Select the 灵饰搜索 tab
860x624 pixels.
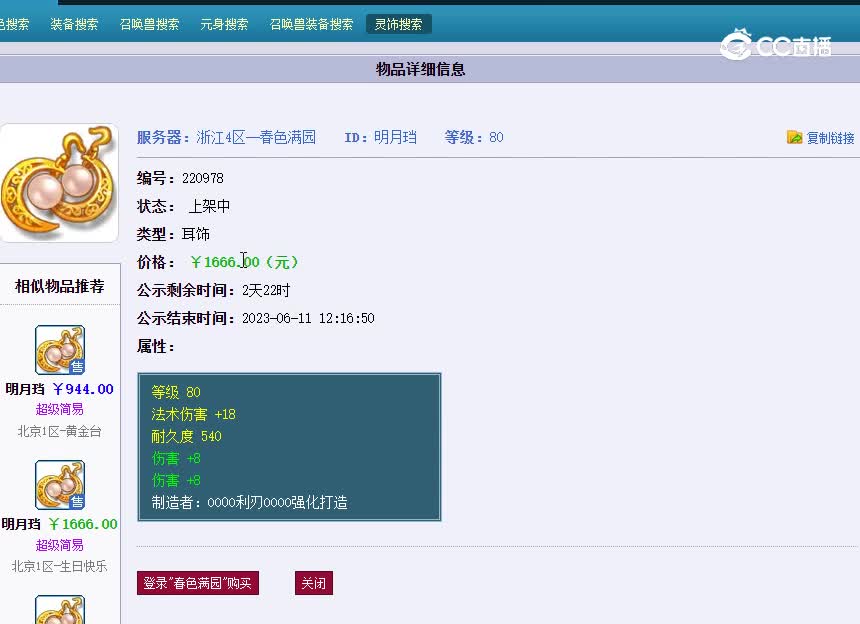399,24
